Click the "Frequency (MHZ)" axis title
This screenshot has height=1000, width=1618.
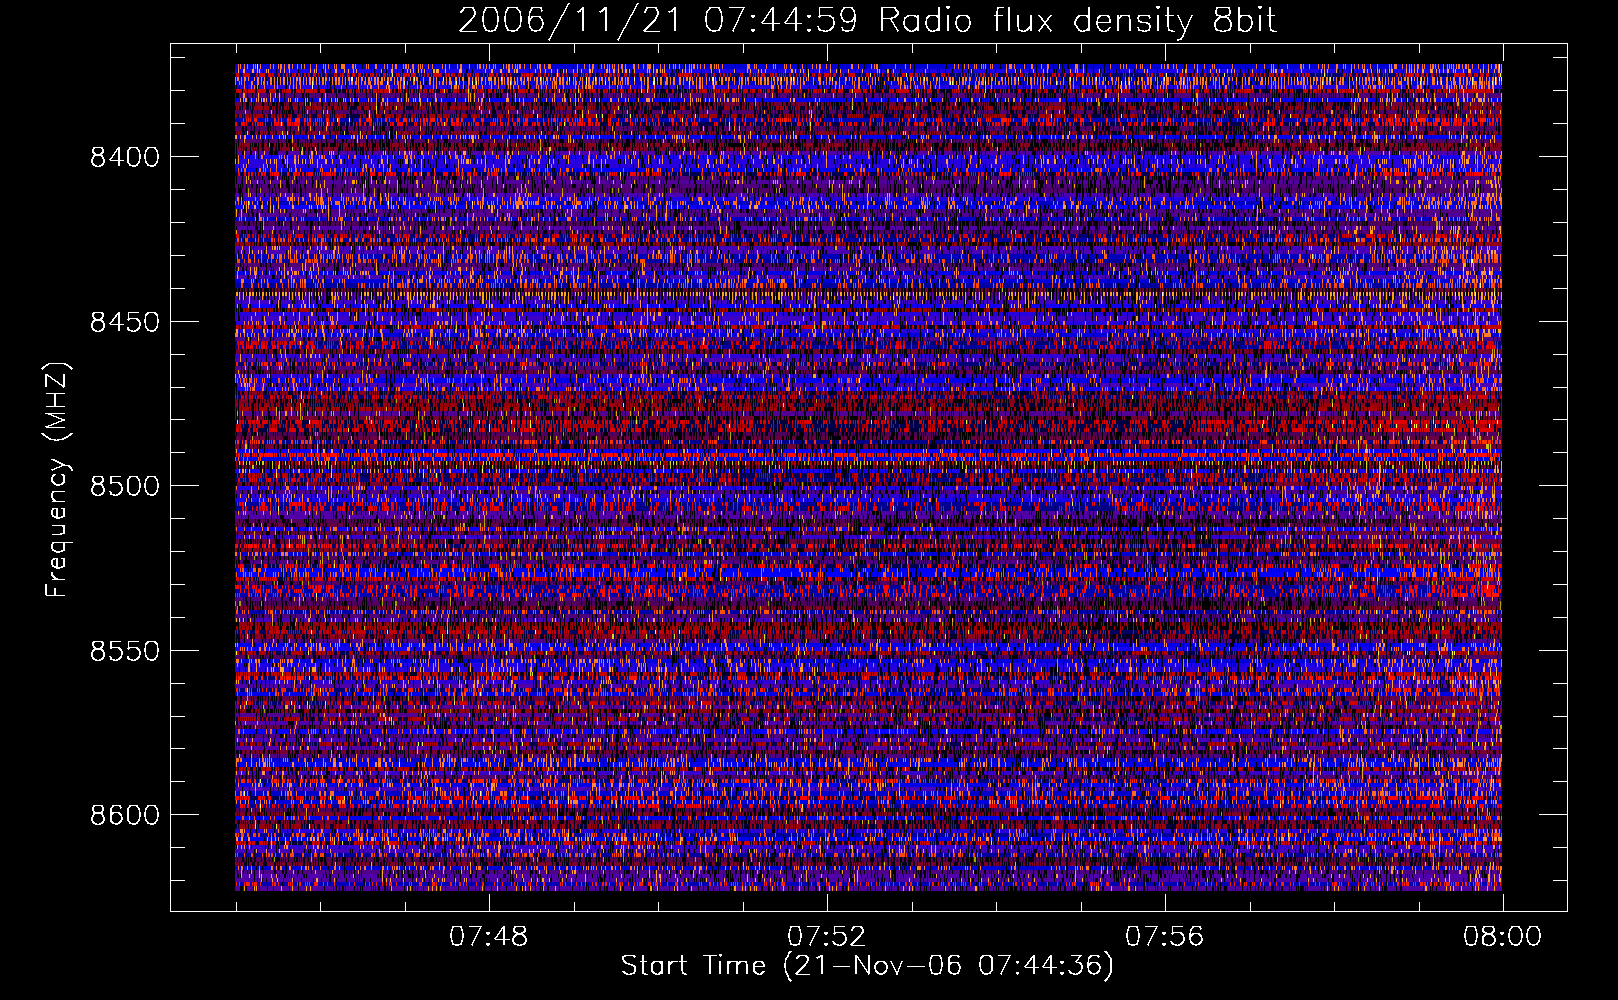point(58,480)
